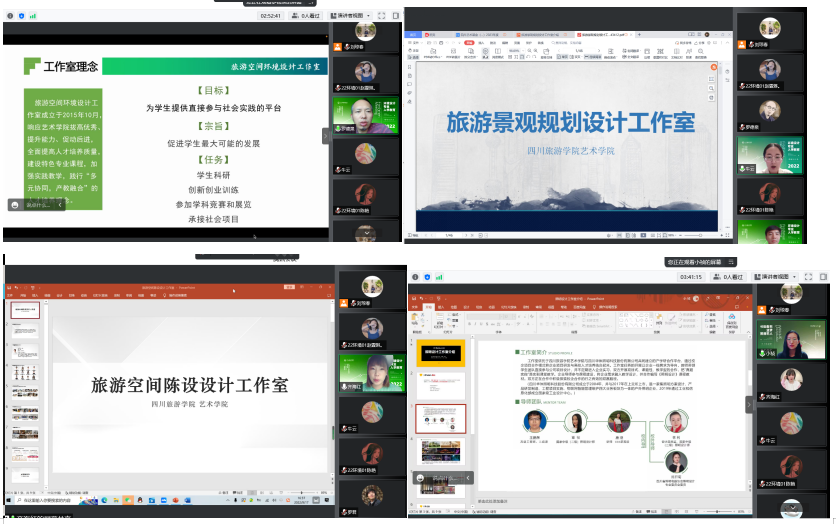Adjust WPS status bar zoom slider
Screen dimensions: 836x524
700,235
